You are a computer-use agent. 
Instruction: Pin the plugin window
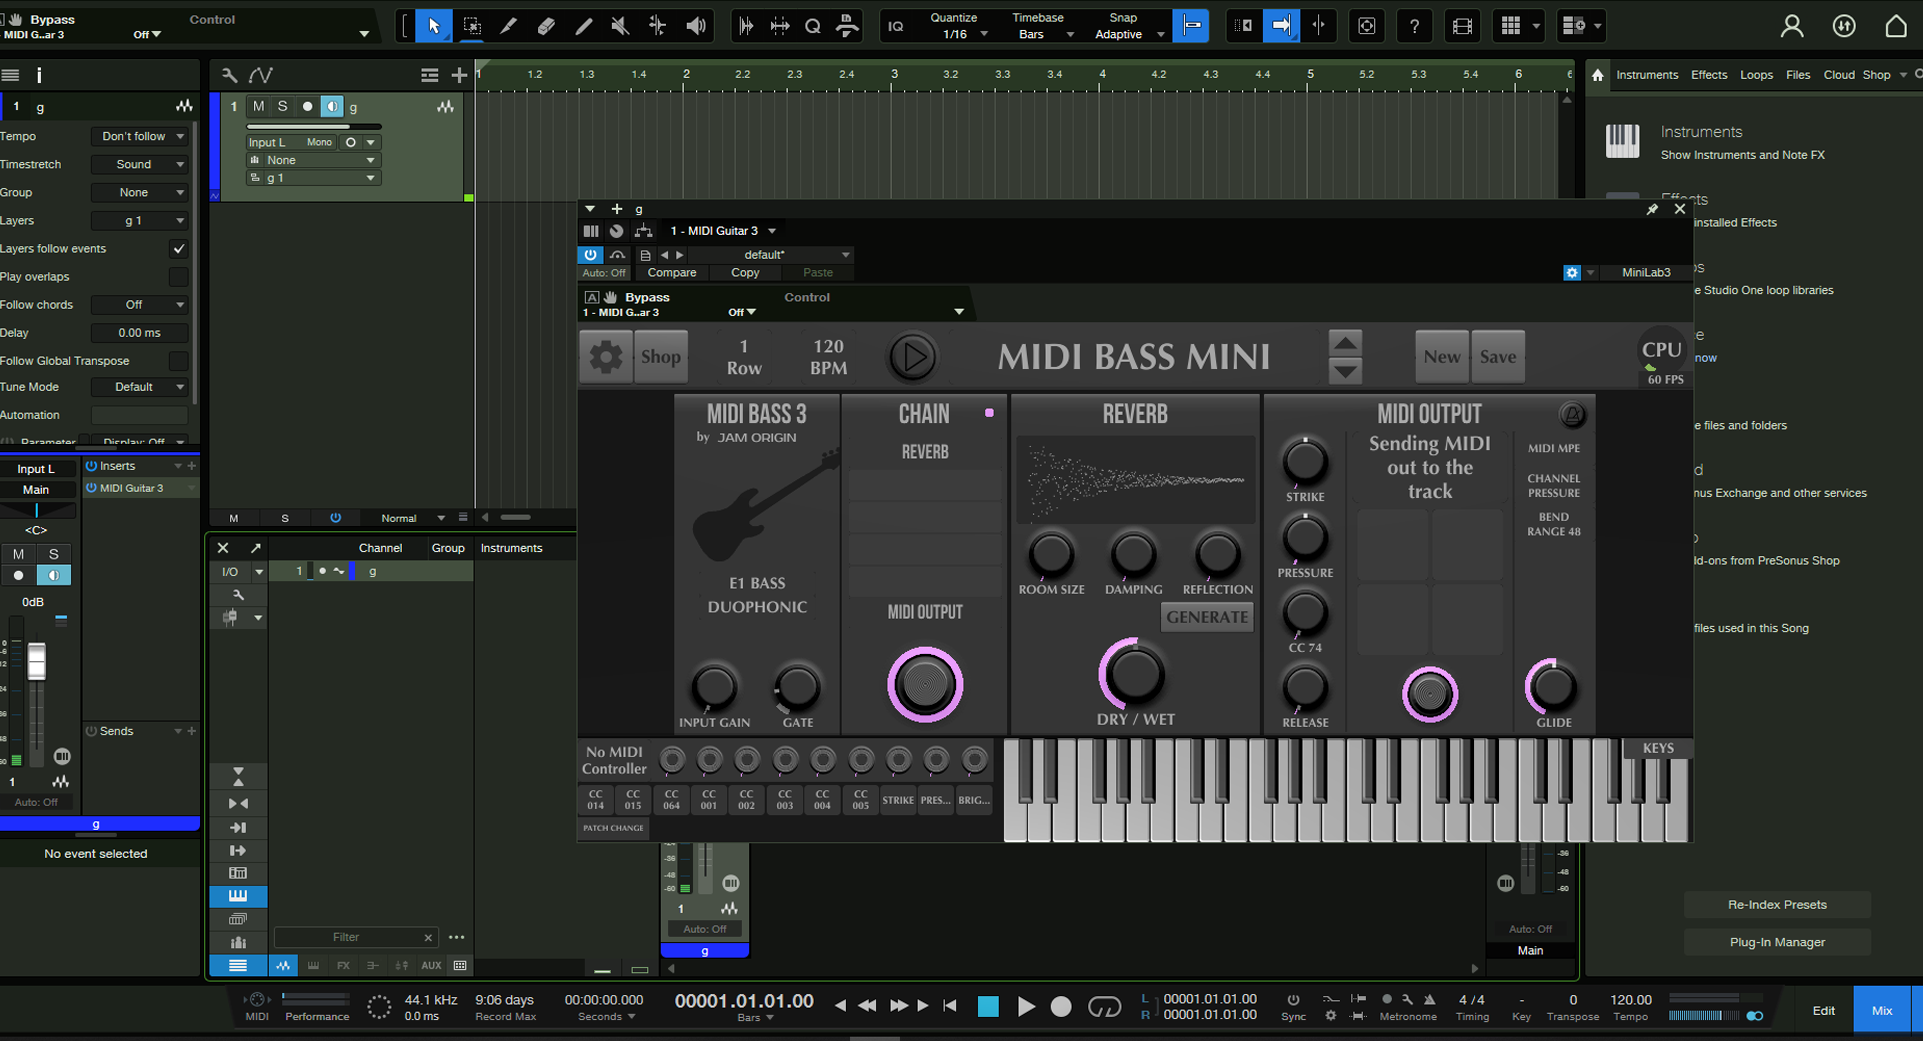click(x=1652, y=209)
